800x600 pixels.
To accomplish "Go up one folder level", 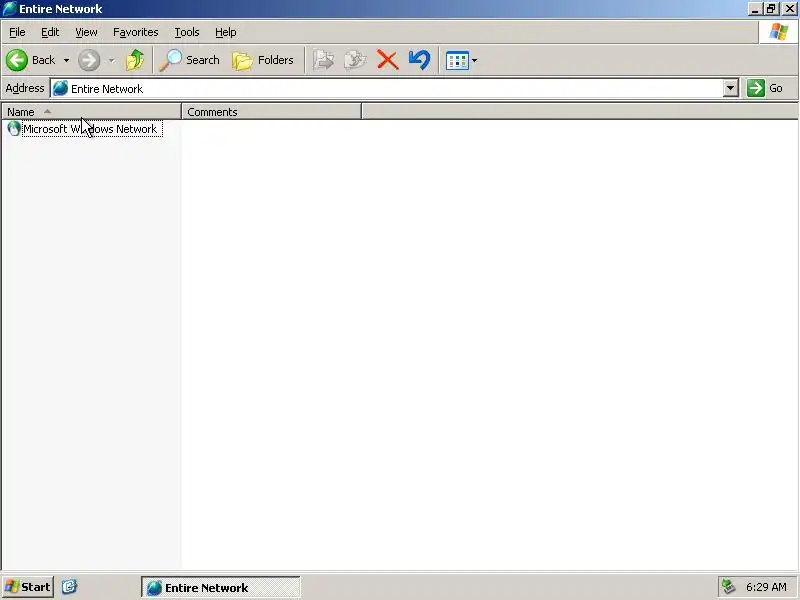I will pos(135,60).
